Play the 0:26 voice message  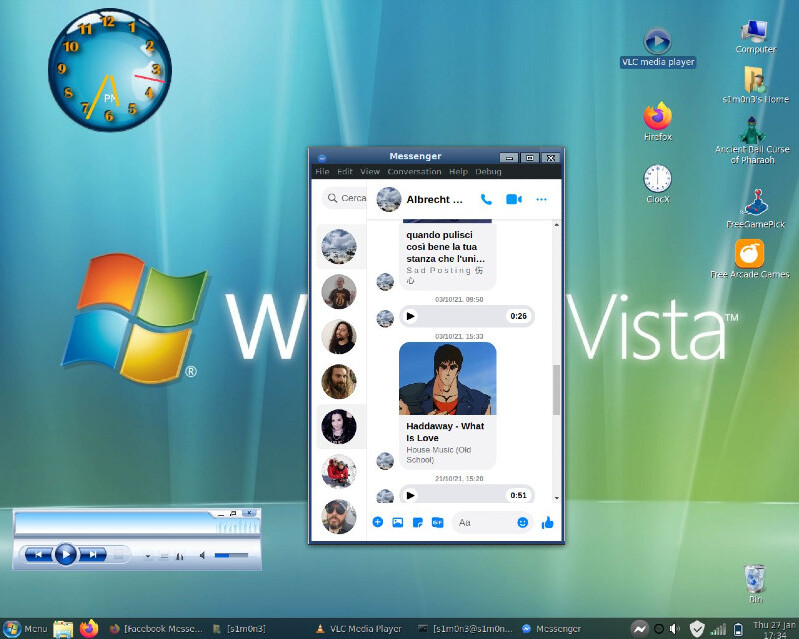(x=410, y=316)
